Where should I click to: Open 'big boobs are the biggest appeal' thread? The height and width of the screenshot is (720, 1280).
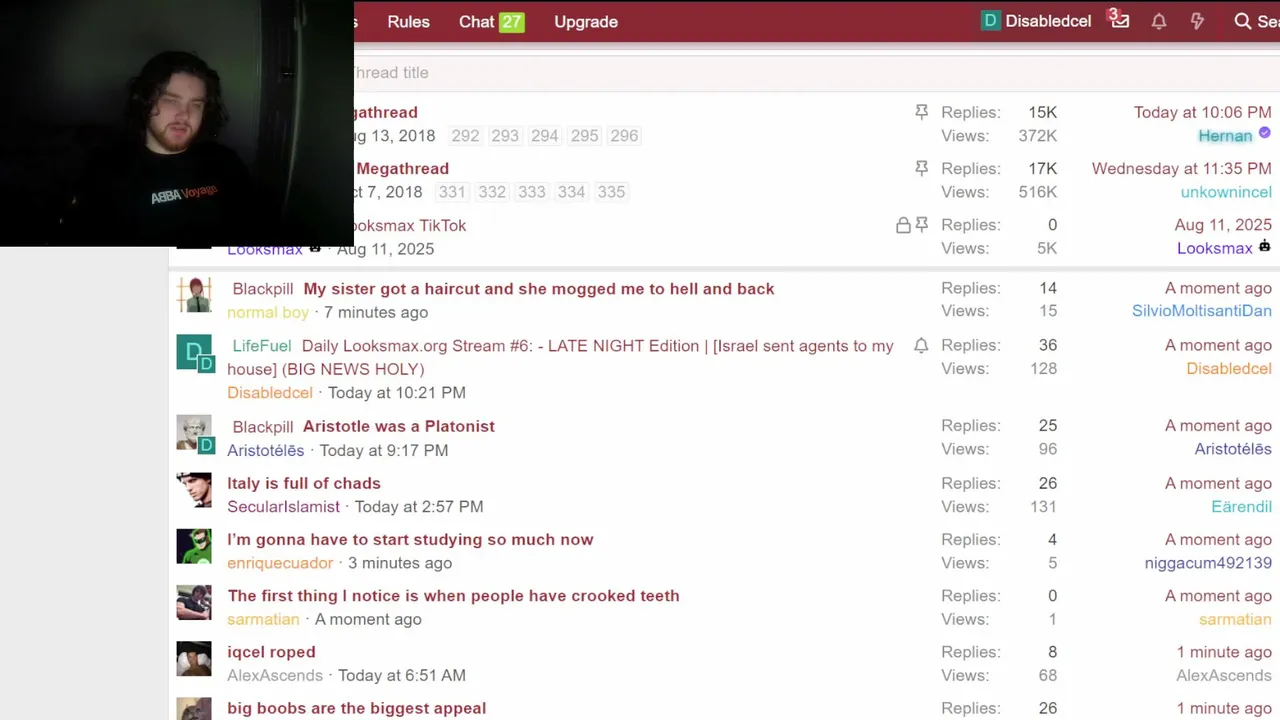(356, 708)
